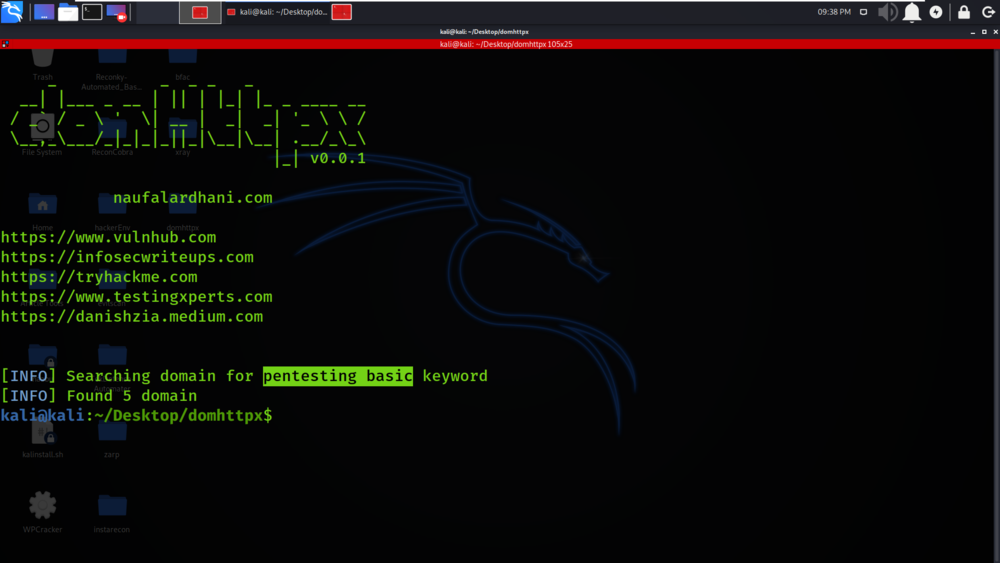Click the naufalardhani.com text

(193, 198)
